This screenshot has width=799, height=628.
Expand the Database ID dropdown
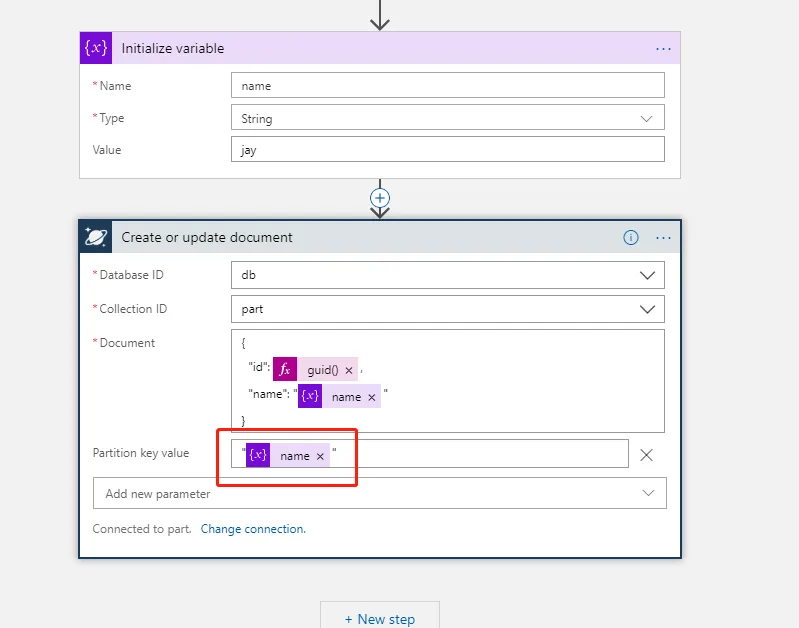[647, 275]
